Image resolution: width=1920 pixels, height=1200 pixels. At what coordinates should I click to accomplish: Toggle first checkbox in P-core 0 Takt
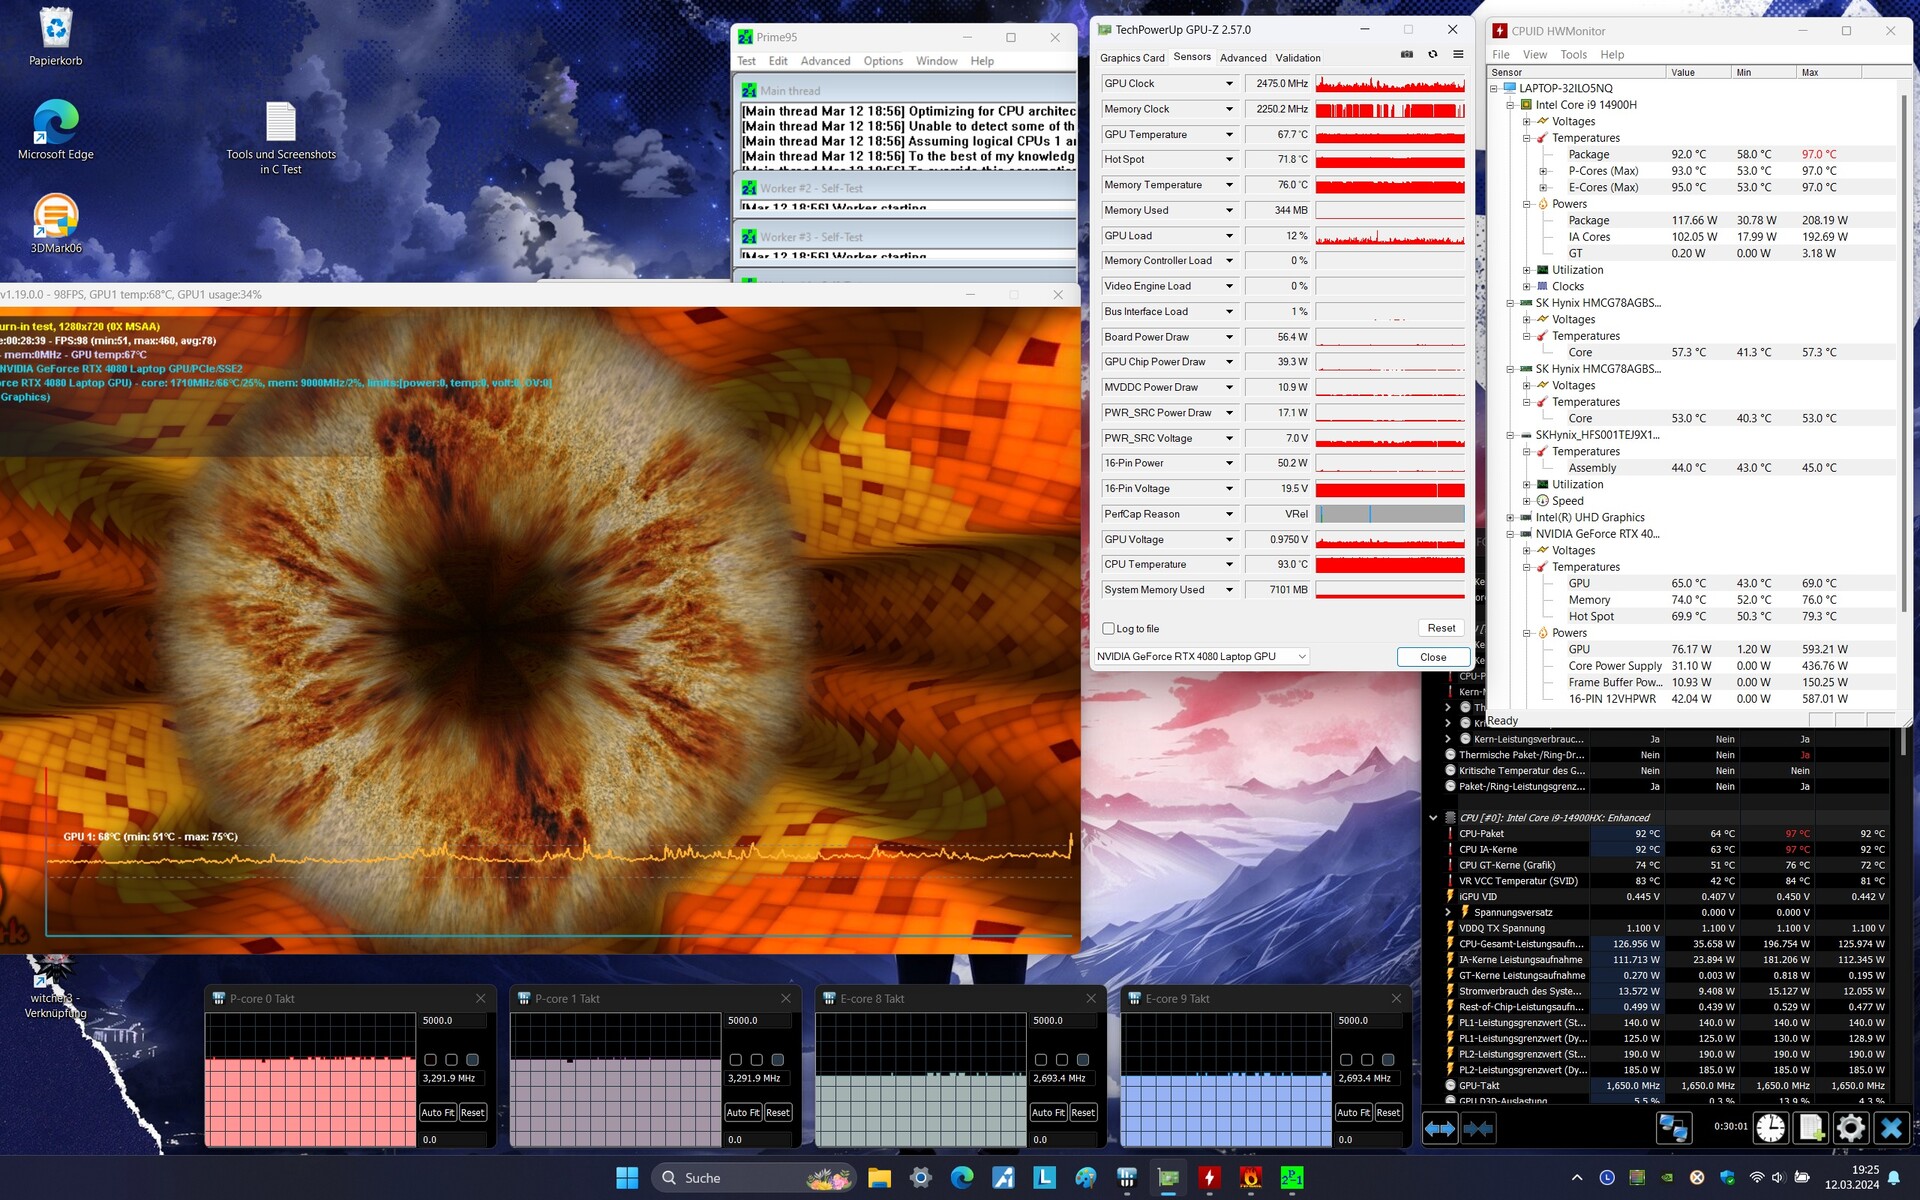pos(430,1059)
